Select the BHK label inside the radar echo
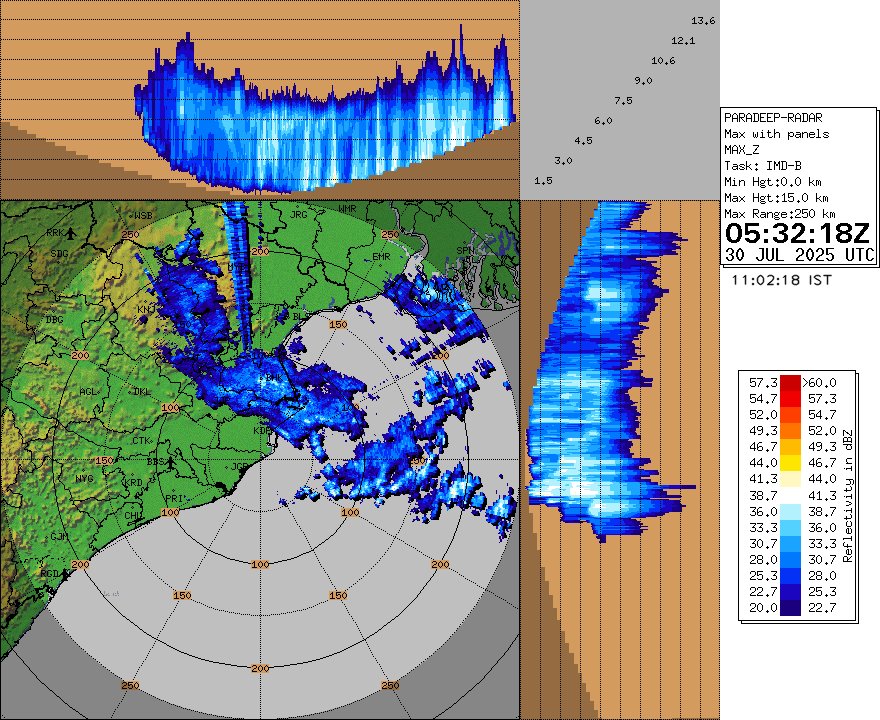The width and height of the screenshot is (880, 720). tap(273, 378)
